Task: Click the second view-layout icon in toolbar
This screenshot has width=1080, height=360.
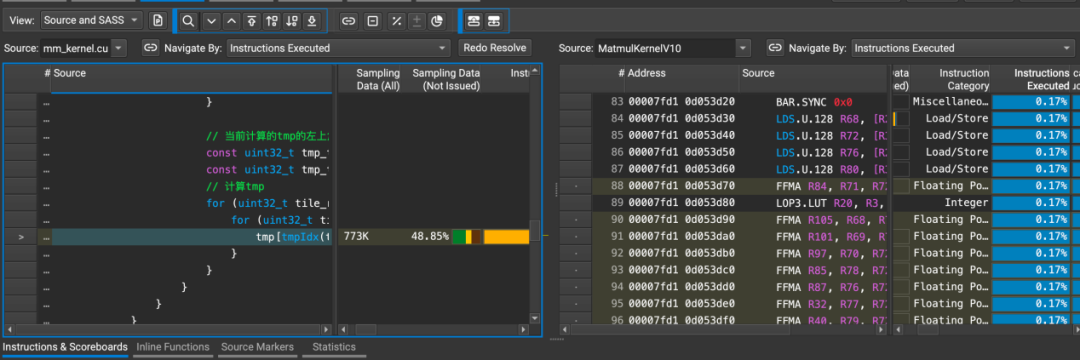Action: coord(493,21)
